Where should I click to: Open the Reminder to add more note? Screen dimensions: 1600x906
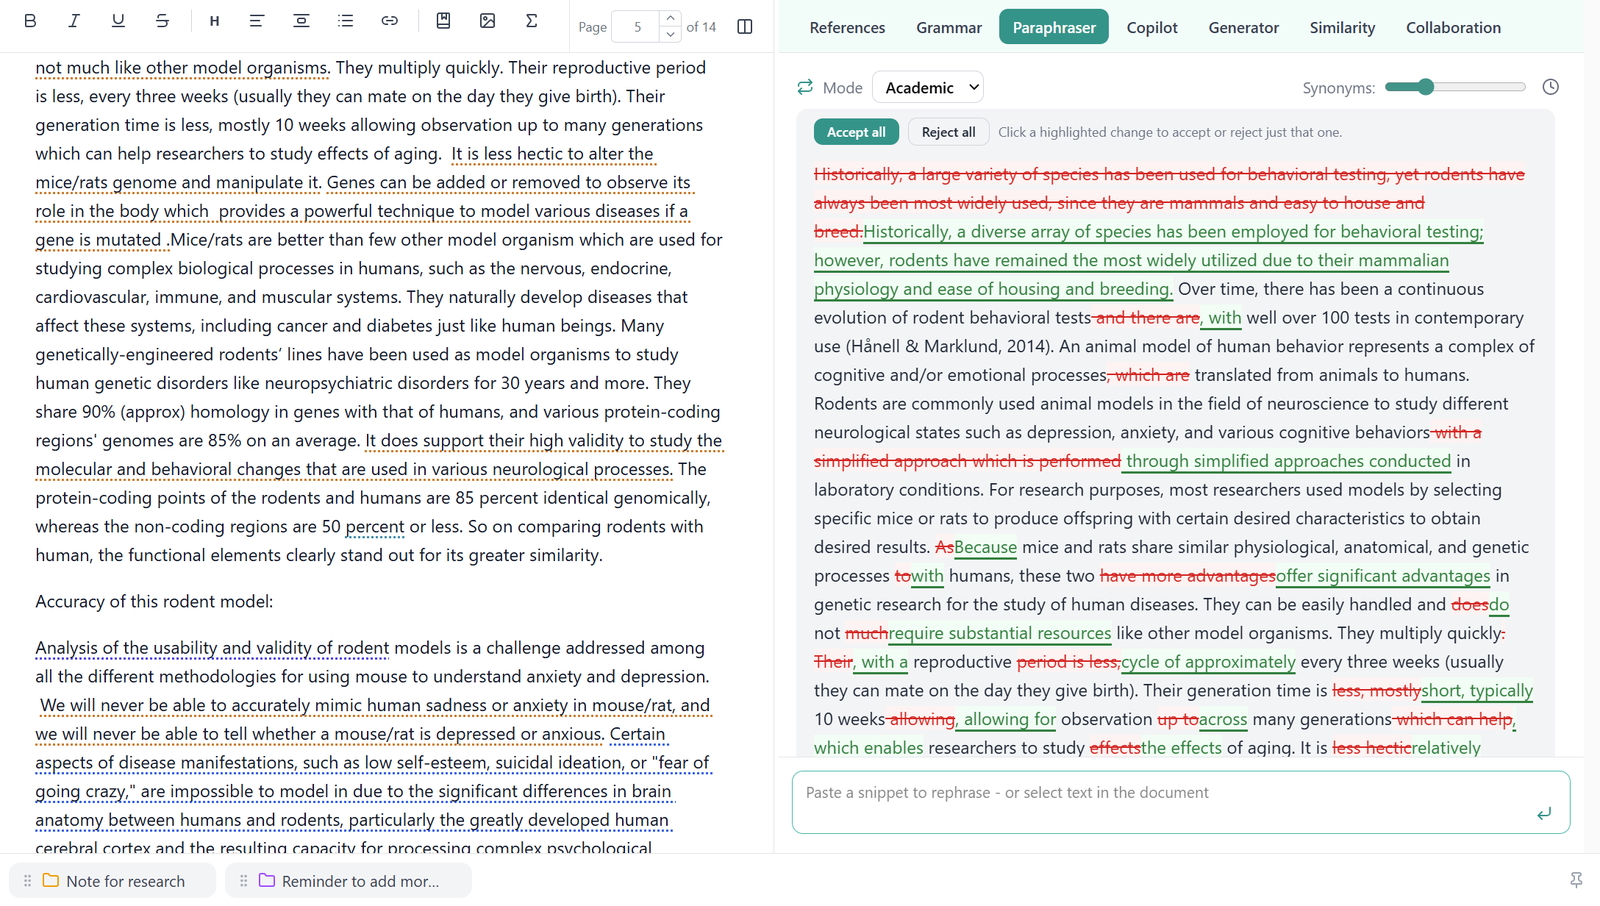point(348,881)
